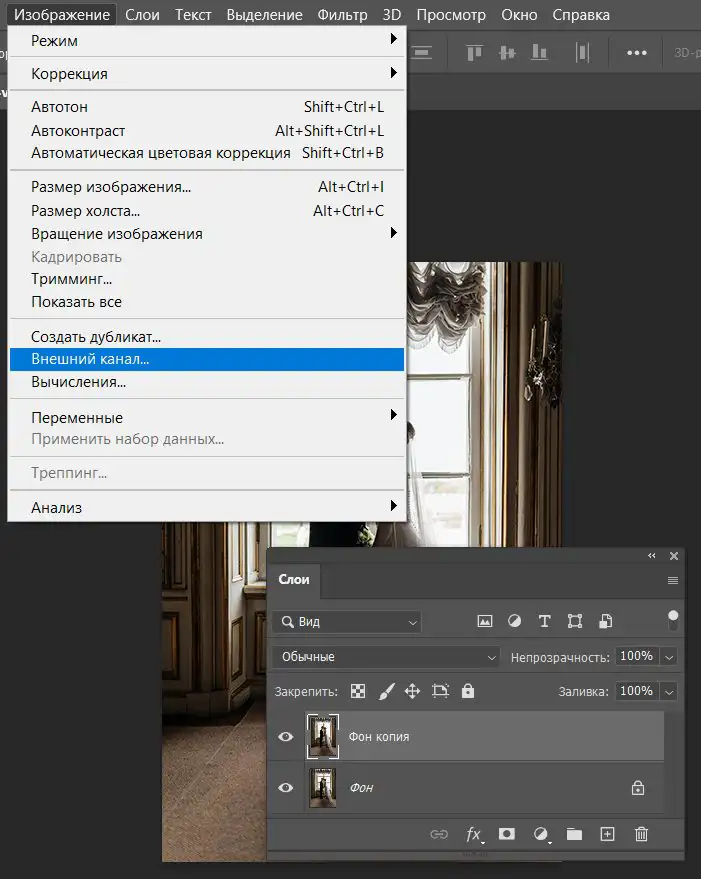Create new adjustment layer icon
Screen dimensions: 701x879
click(541, 834)
